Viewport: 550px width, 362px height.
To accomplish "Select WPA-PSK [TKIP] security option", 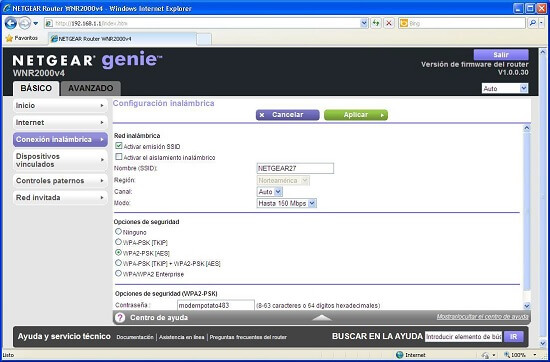I will click(119, 242).
